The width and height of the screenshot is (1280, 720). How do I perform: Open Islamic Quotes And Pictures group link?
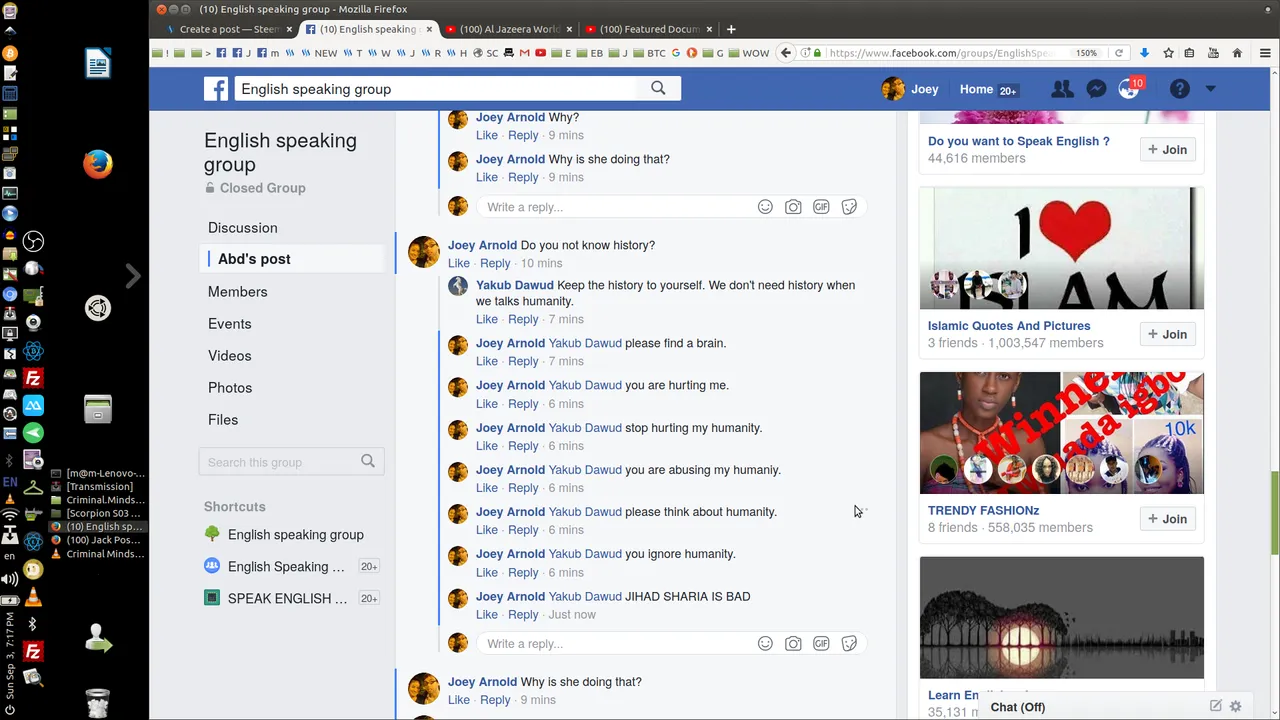1009,326
